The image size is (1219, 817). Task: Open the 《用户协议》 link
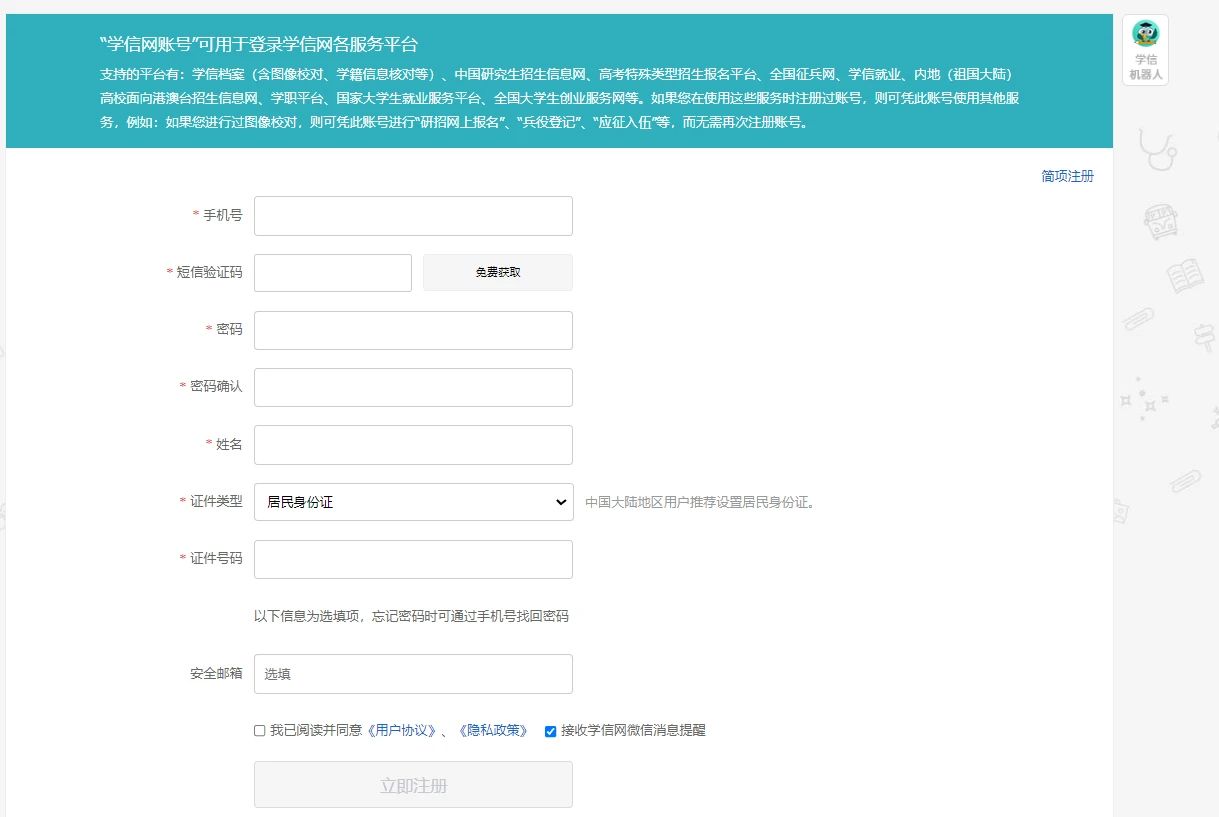point(402,731)
